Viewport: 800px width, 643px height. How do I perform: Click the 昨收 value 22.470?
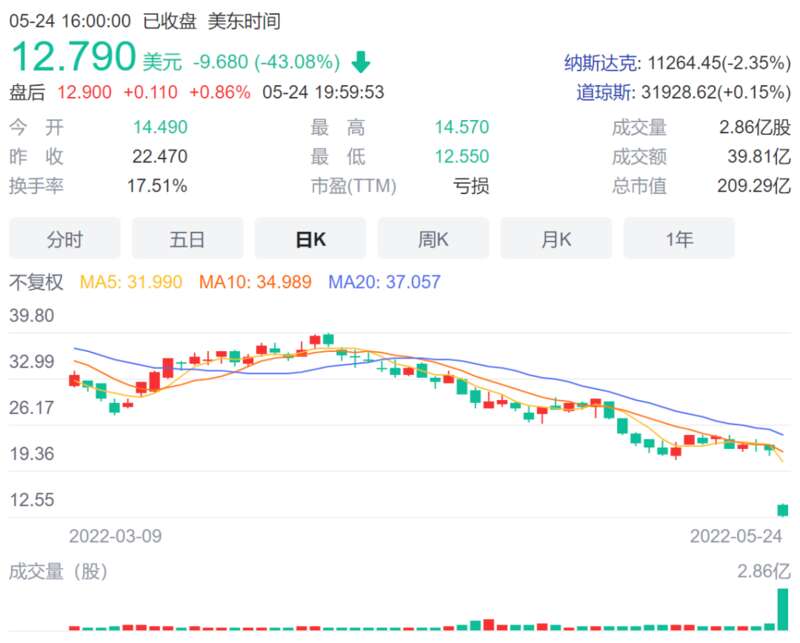point(160,156)
